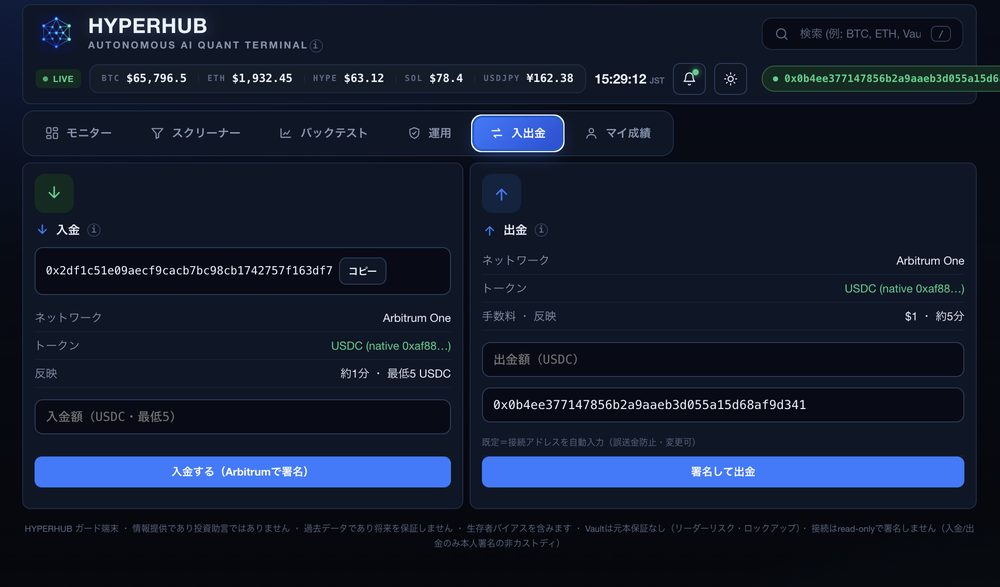The image size is (1000, 587).
Task: Open info icon next to 出金 heading
Action: (x=541, y=230)
